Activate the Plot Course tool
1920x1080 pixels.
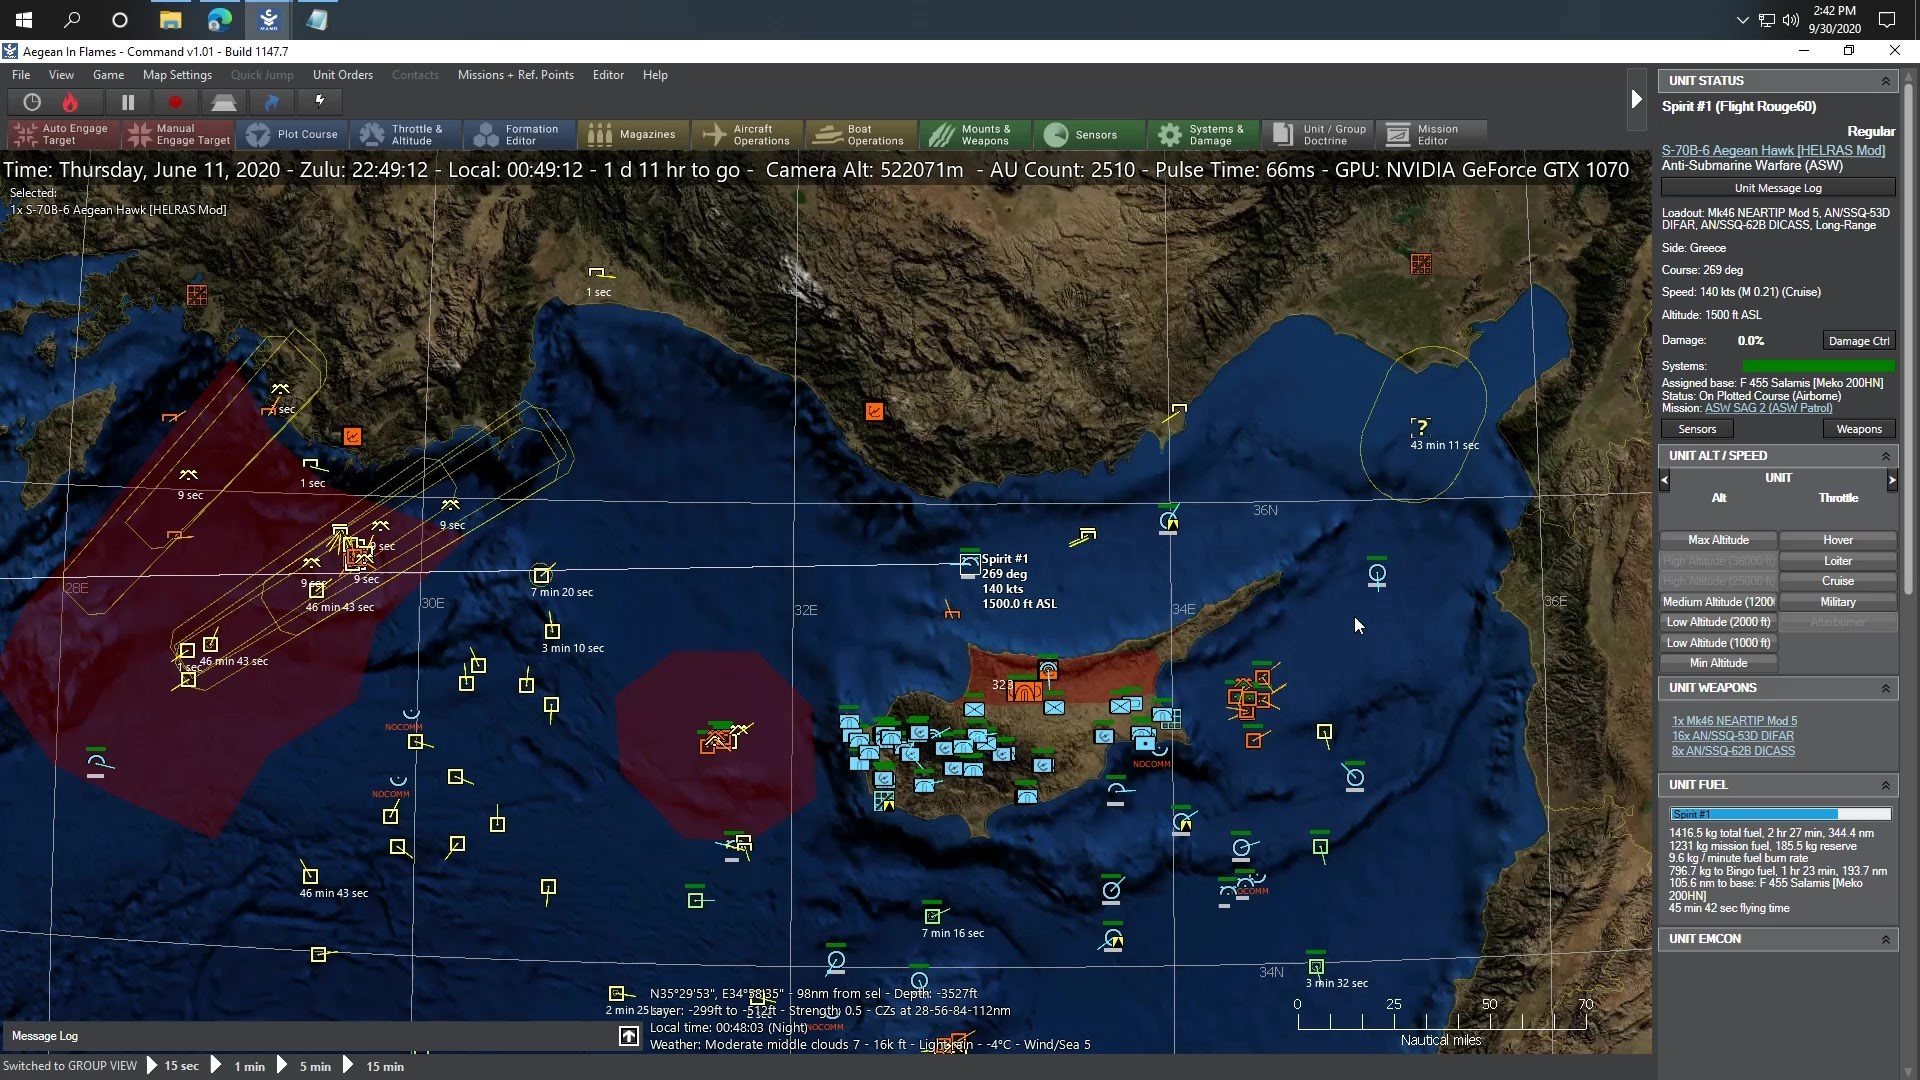pos(293,134)
